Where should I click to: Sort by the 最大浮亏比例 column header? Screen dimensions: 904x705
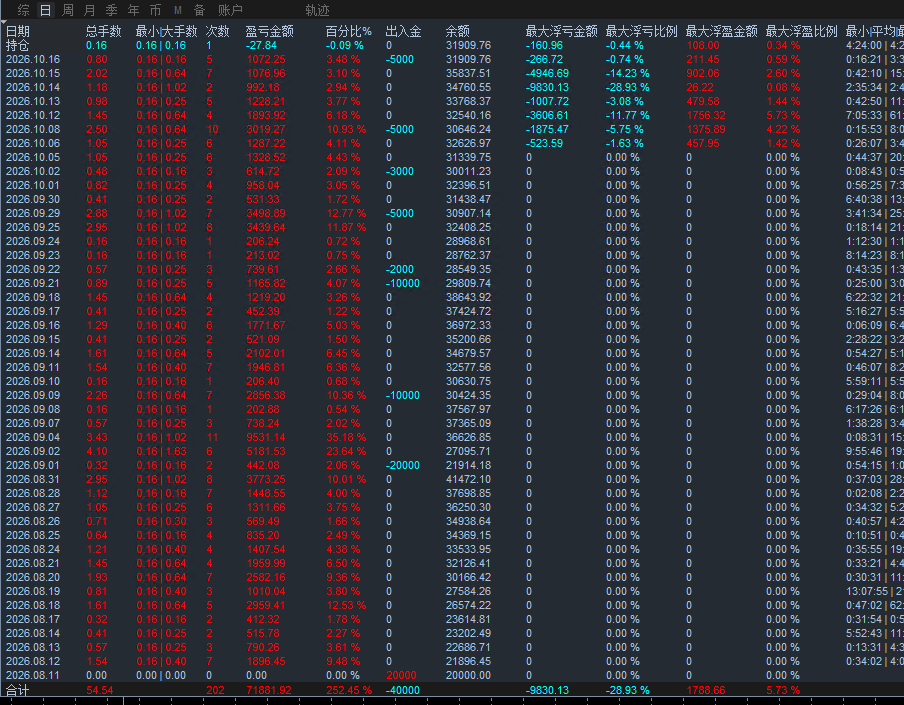coord(641,31)
